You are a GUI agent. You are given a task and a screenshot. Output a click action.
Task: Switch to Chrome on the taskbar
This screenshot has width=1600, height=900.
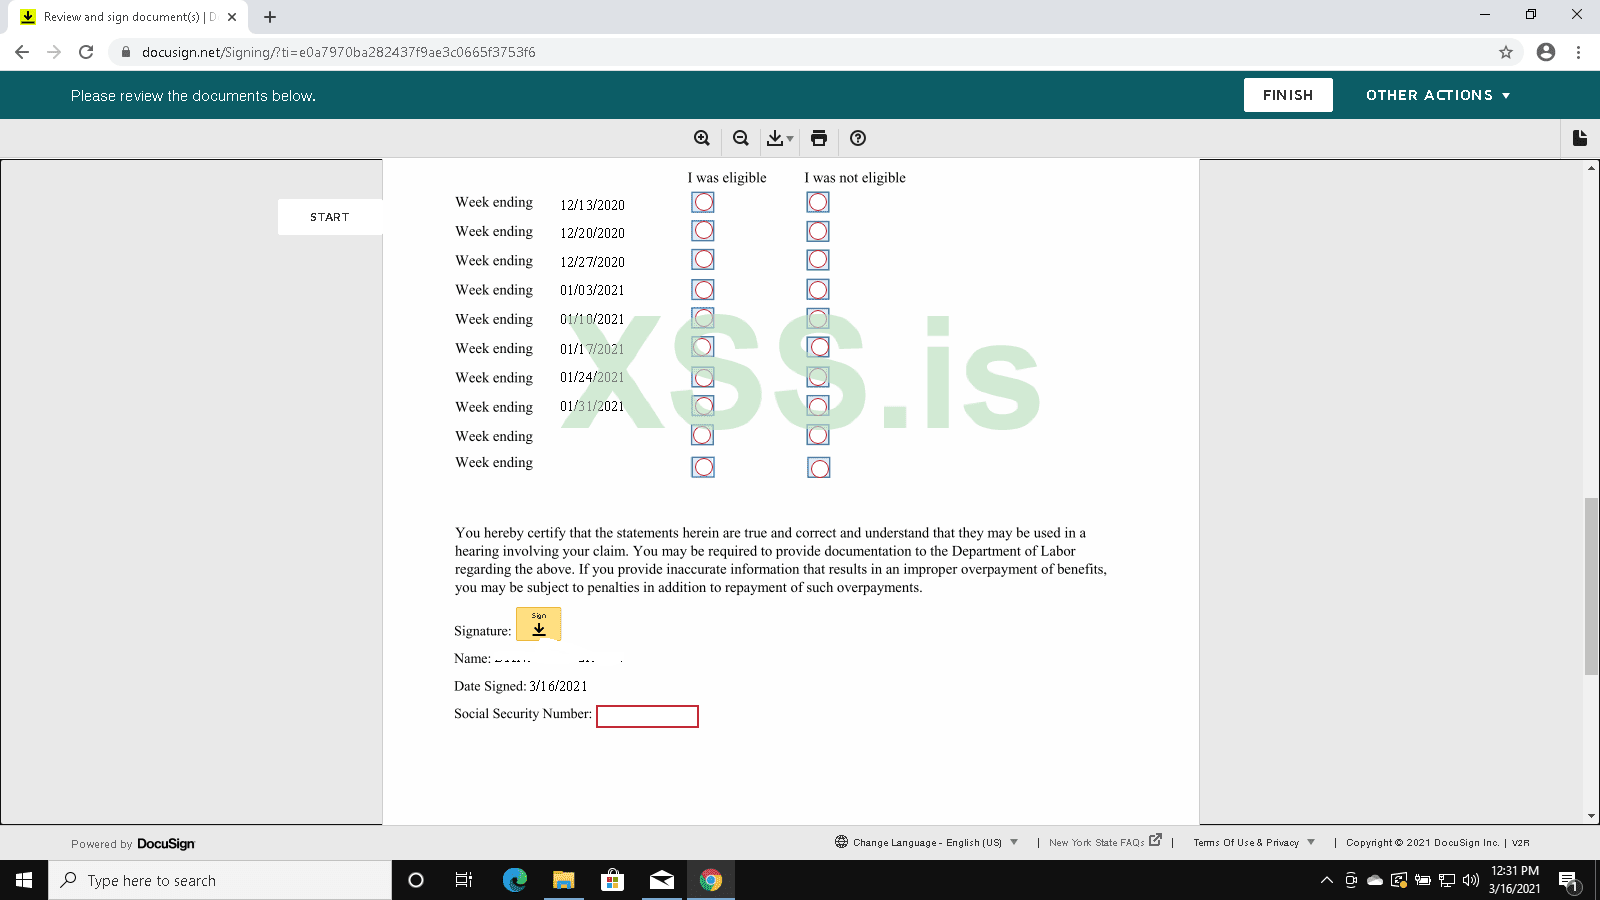click(711, 880)
